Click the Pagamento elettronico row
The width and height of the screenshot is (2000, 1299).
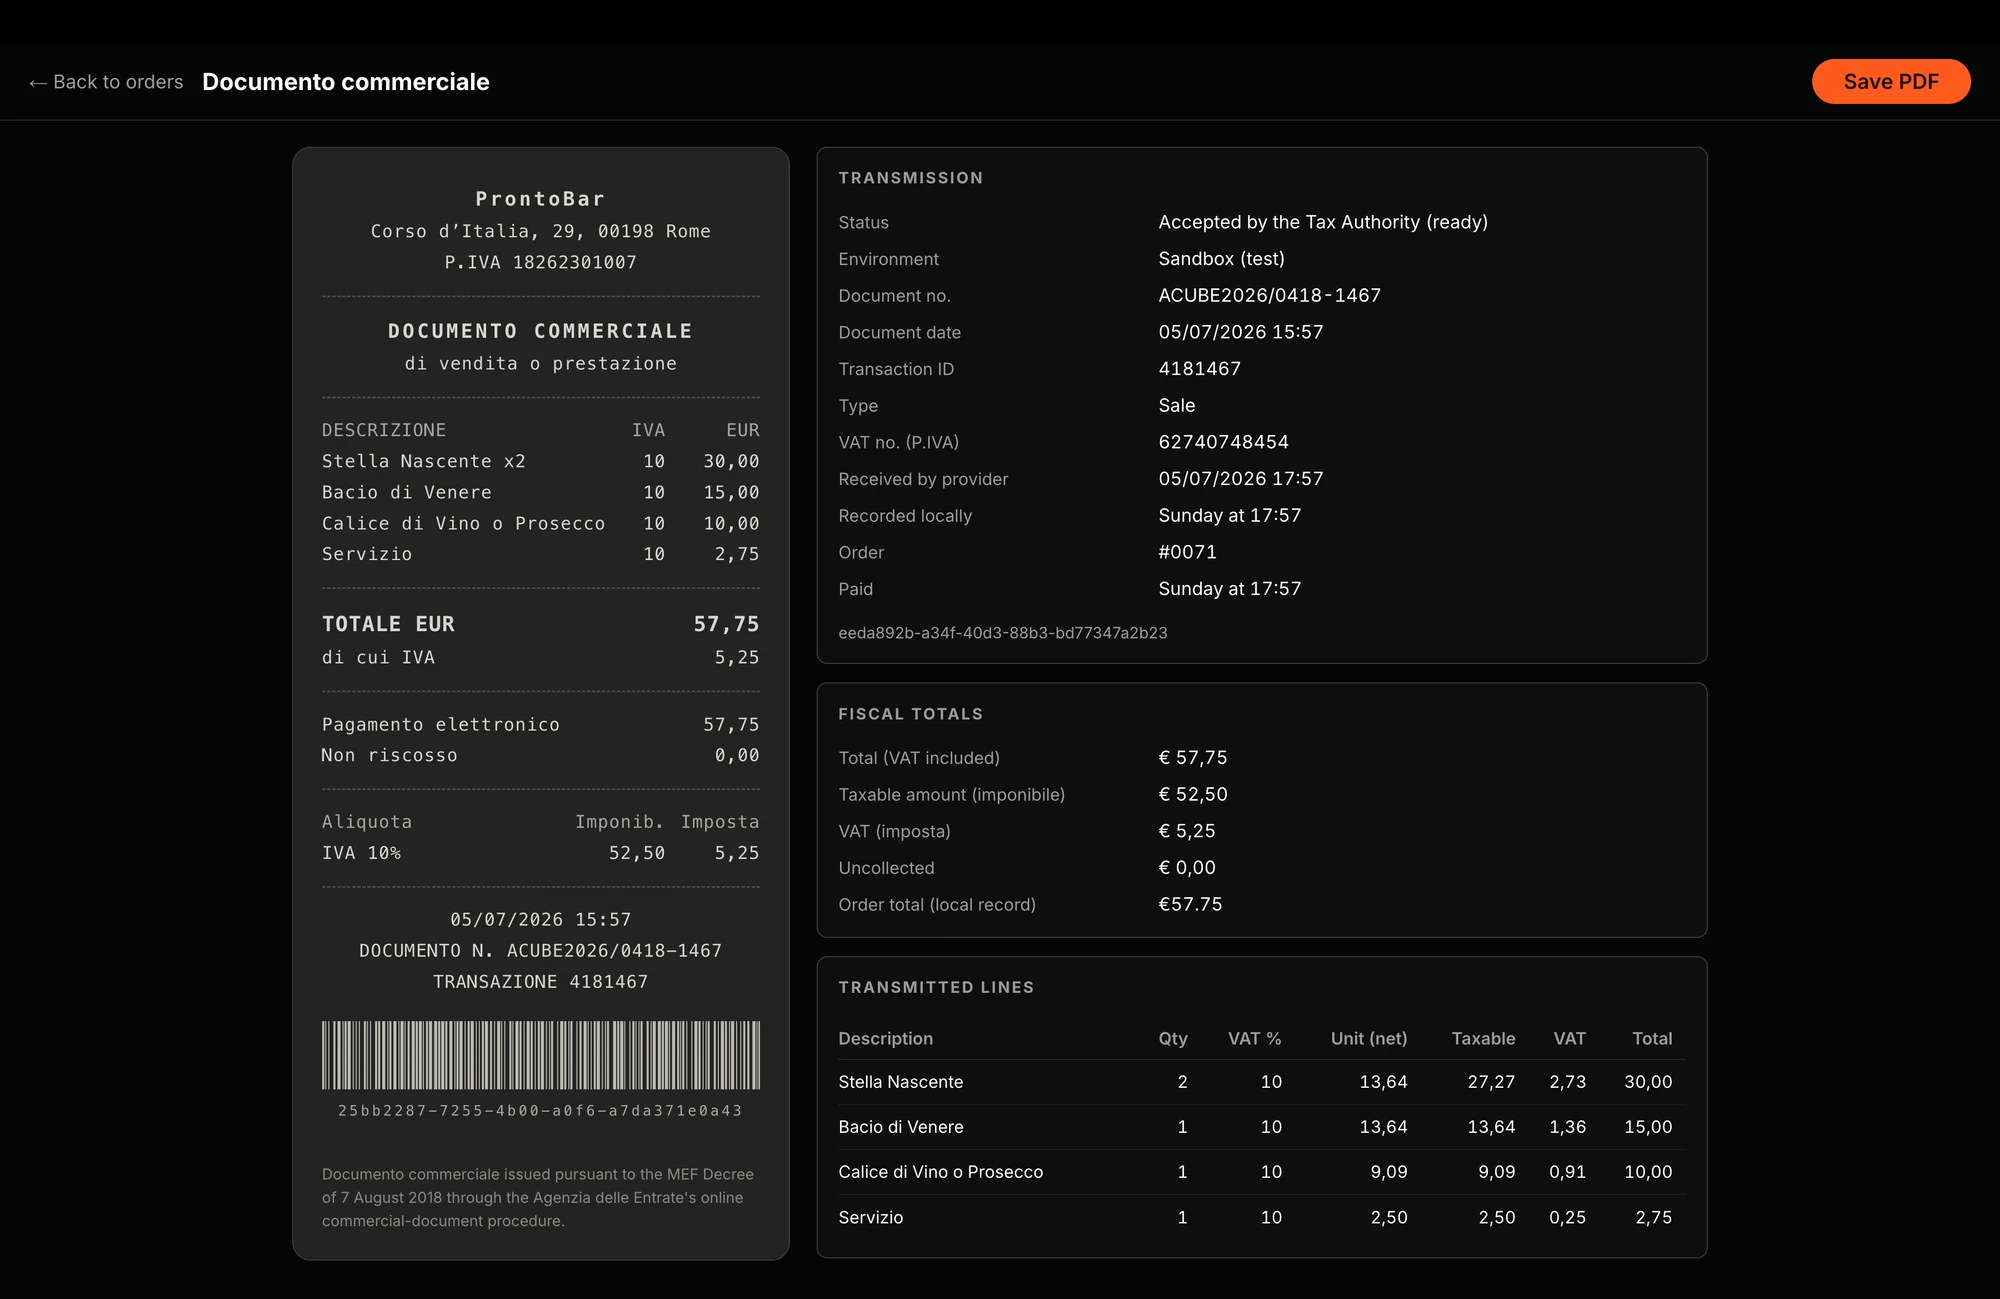coord(540,724)
